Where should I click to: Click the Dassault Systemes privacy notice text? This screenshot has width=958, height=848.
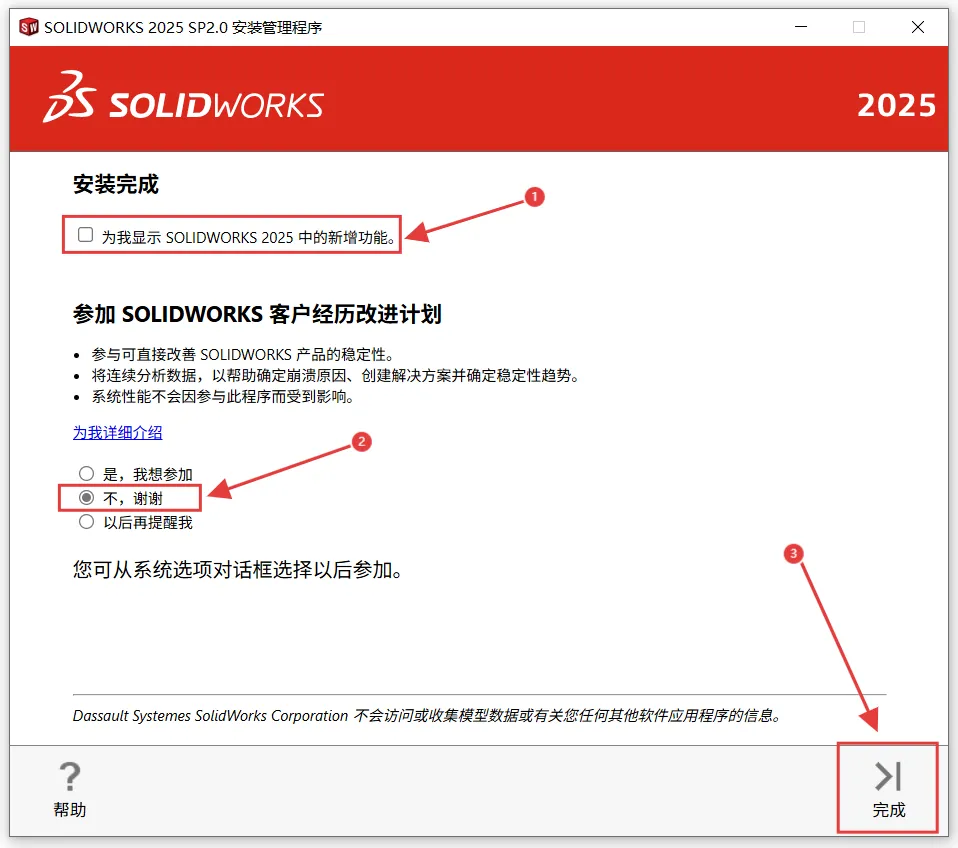click(x=426, y=715)
